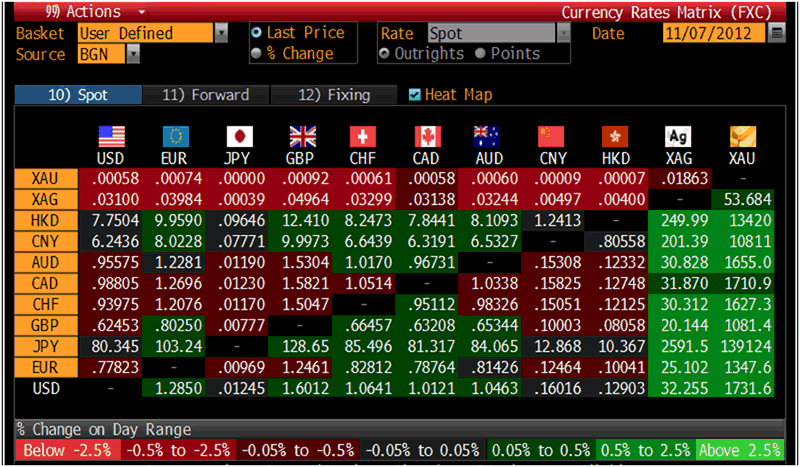The height and width of the screenshot is (467, 800).
Task: Switch to the Forward tab
Action: pos(205,95)
